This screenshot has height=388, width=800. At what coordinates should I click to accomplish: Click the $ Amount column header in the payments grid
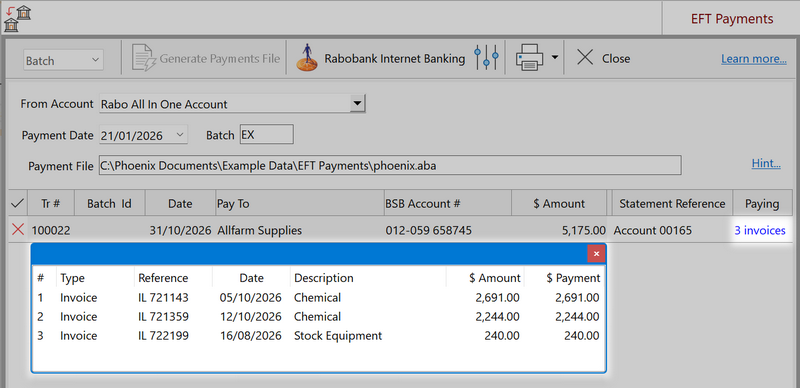pyautogui.click(x=559, y=204)
